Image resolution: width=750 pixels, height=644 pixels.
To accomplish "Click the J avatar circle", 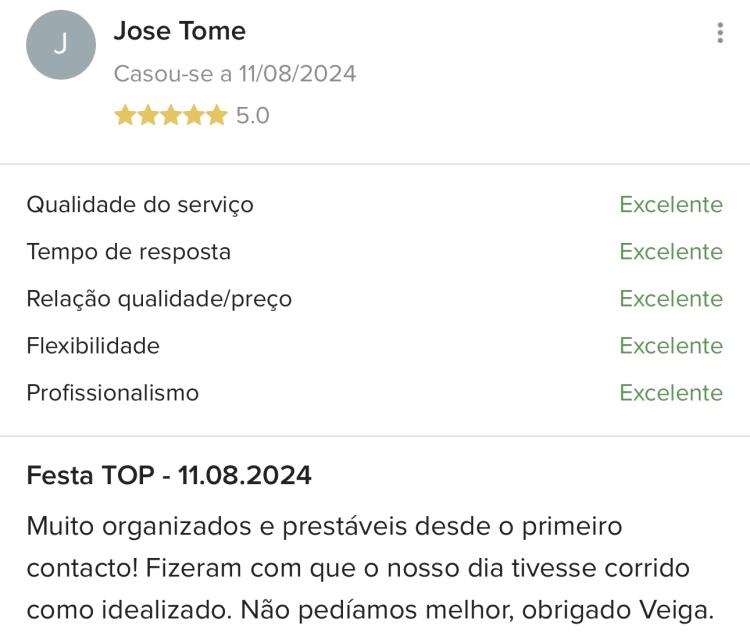I will point(61,44).
